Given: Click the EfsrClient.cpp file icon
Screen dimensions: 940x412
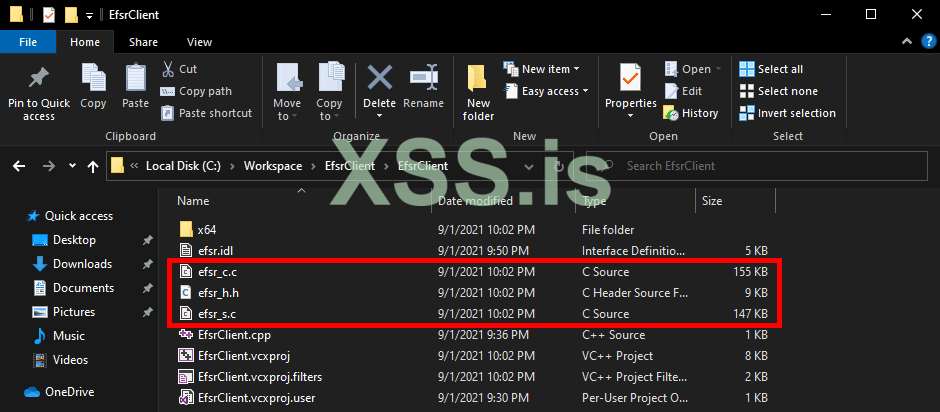Looking at the screenshot, I should click(x=186, y=335).
